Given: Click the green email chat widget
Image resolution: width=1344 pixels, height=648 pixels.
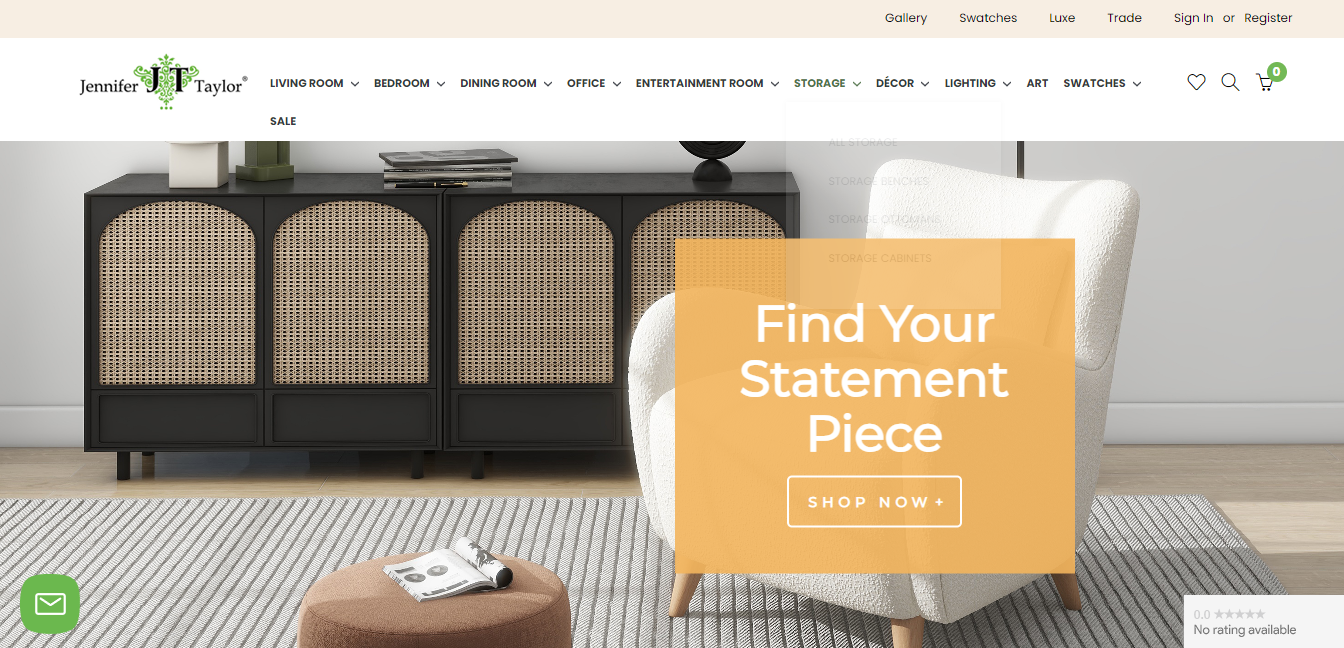Looking at the screenshot, I should [50, 603].
